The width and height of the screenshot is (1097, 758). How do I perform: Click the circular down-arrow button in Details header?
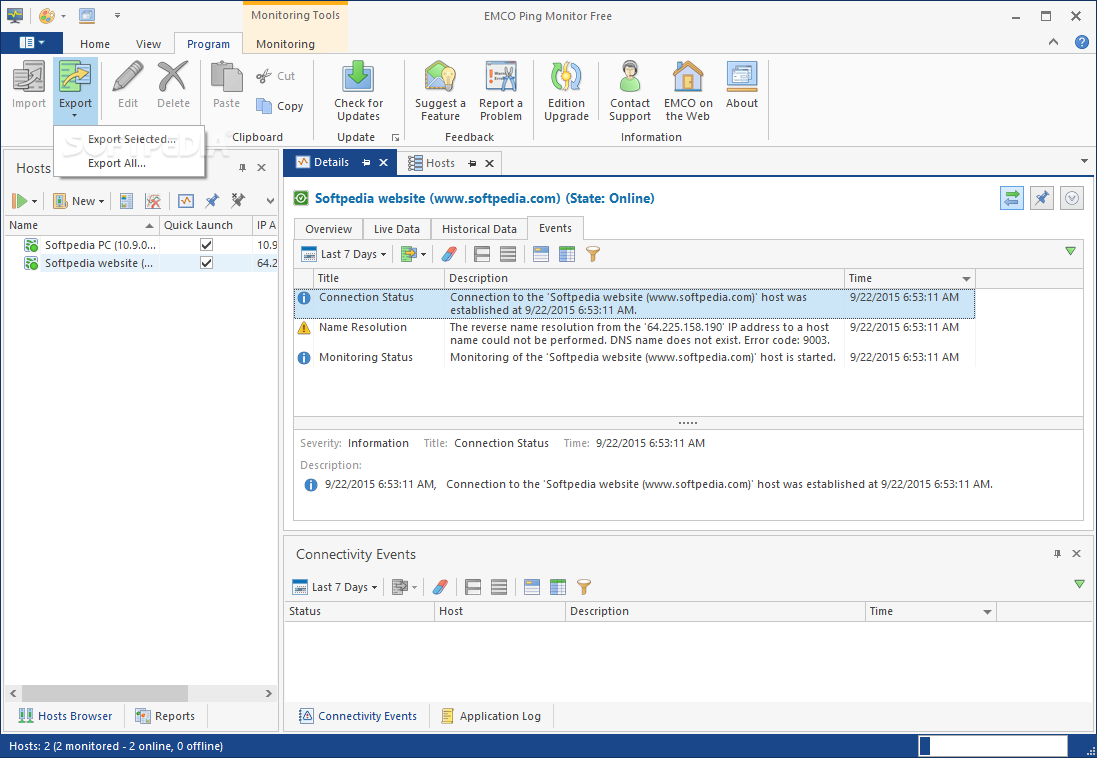1072,198
